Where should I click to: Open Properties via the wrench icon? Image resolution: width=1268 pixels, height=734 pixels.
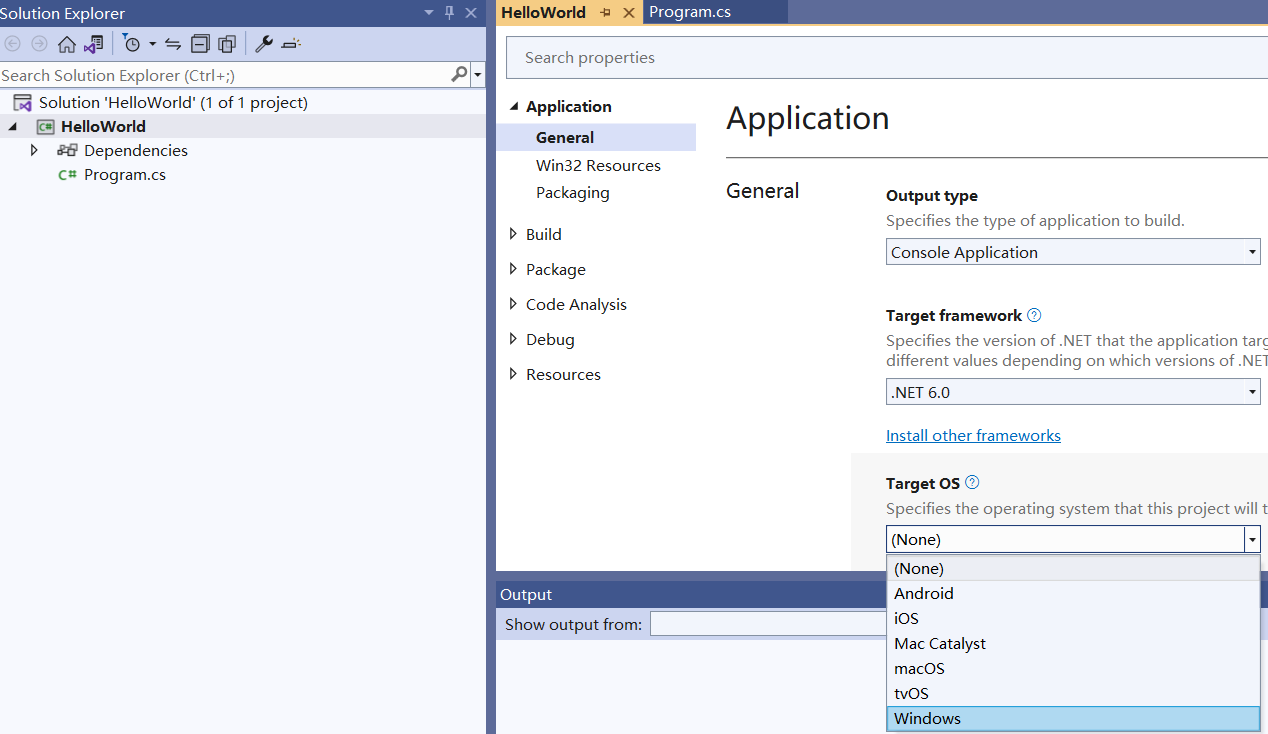point(264,44)
